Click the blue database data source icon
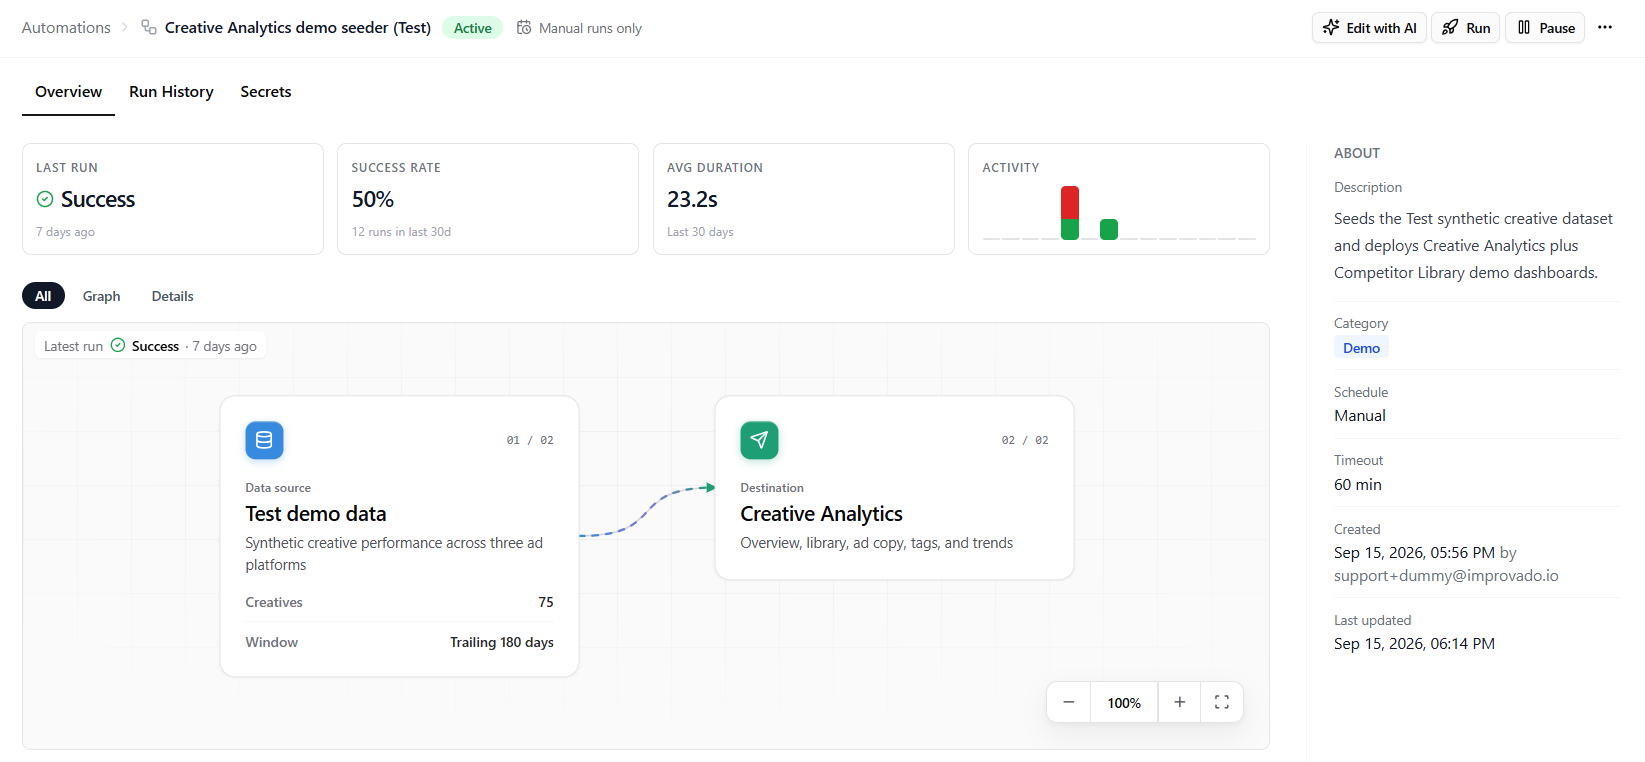The height and width of the screenshot is (762, 1645). point(264,440)
